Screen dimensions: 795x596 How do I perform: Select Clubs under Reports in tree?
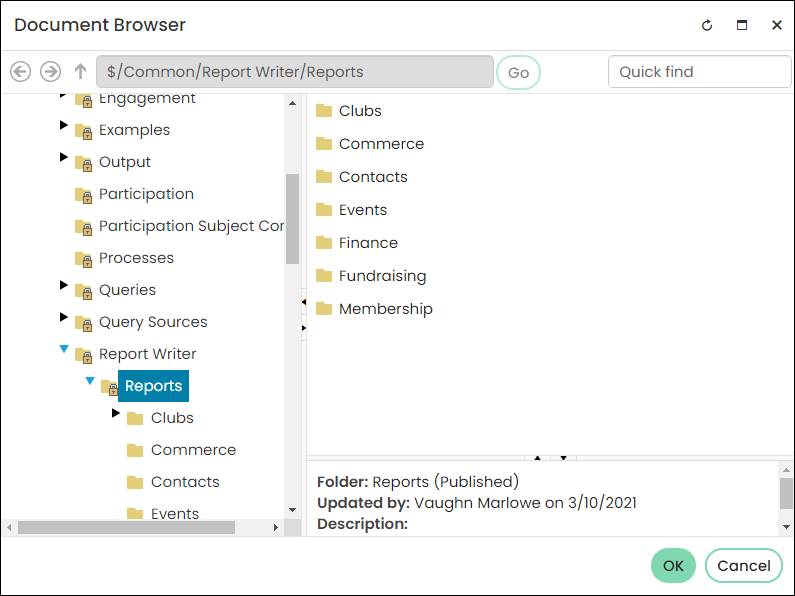point(172,418)
